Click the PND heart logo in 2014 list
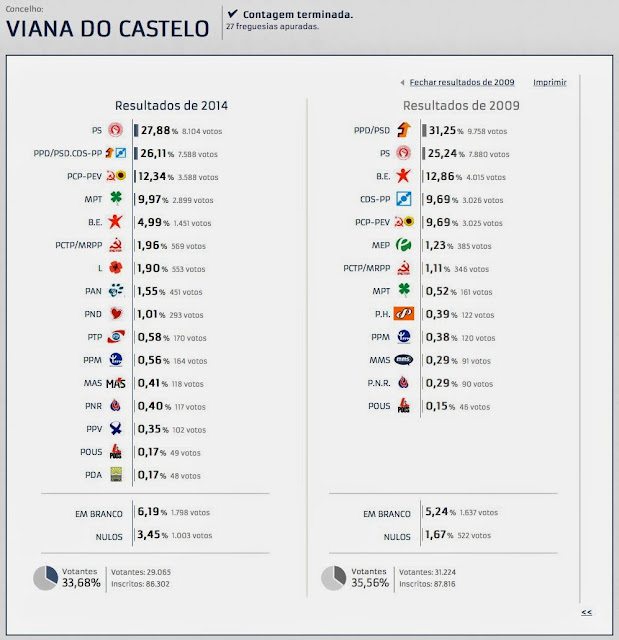This screenshot has width=619, height=640. tap(115, 314)
